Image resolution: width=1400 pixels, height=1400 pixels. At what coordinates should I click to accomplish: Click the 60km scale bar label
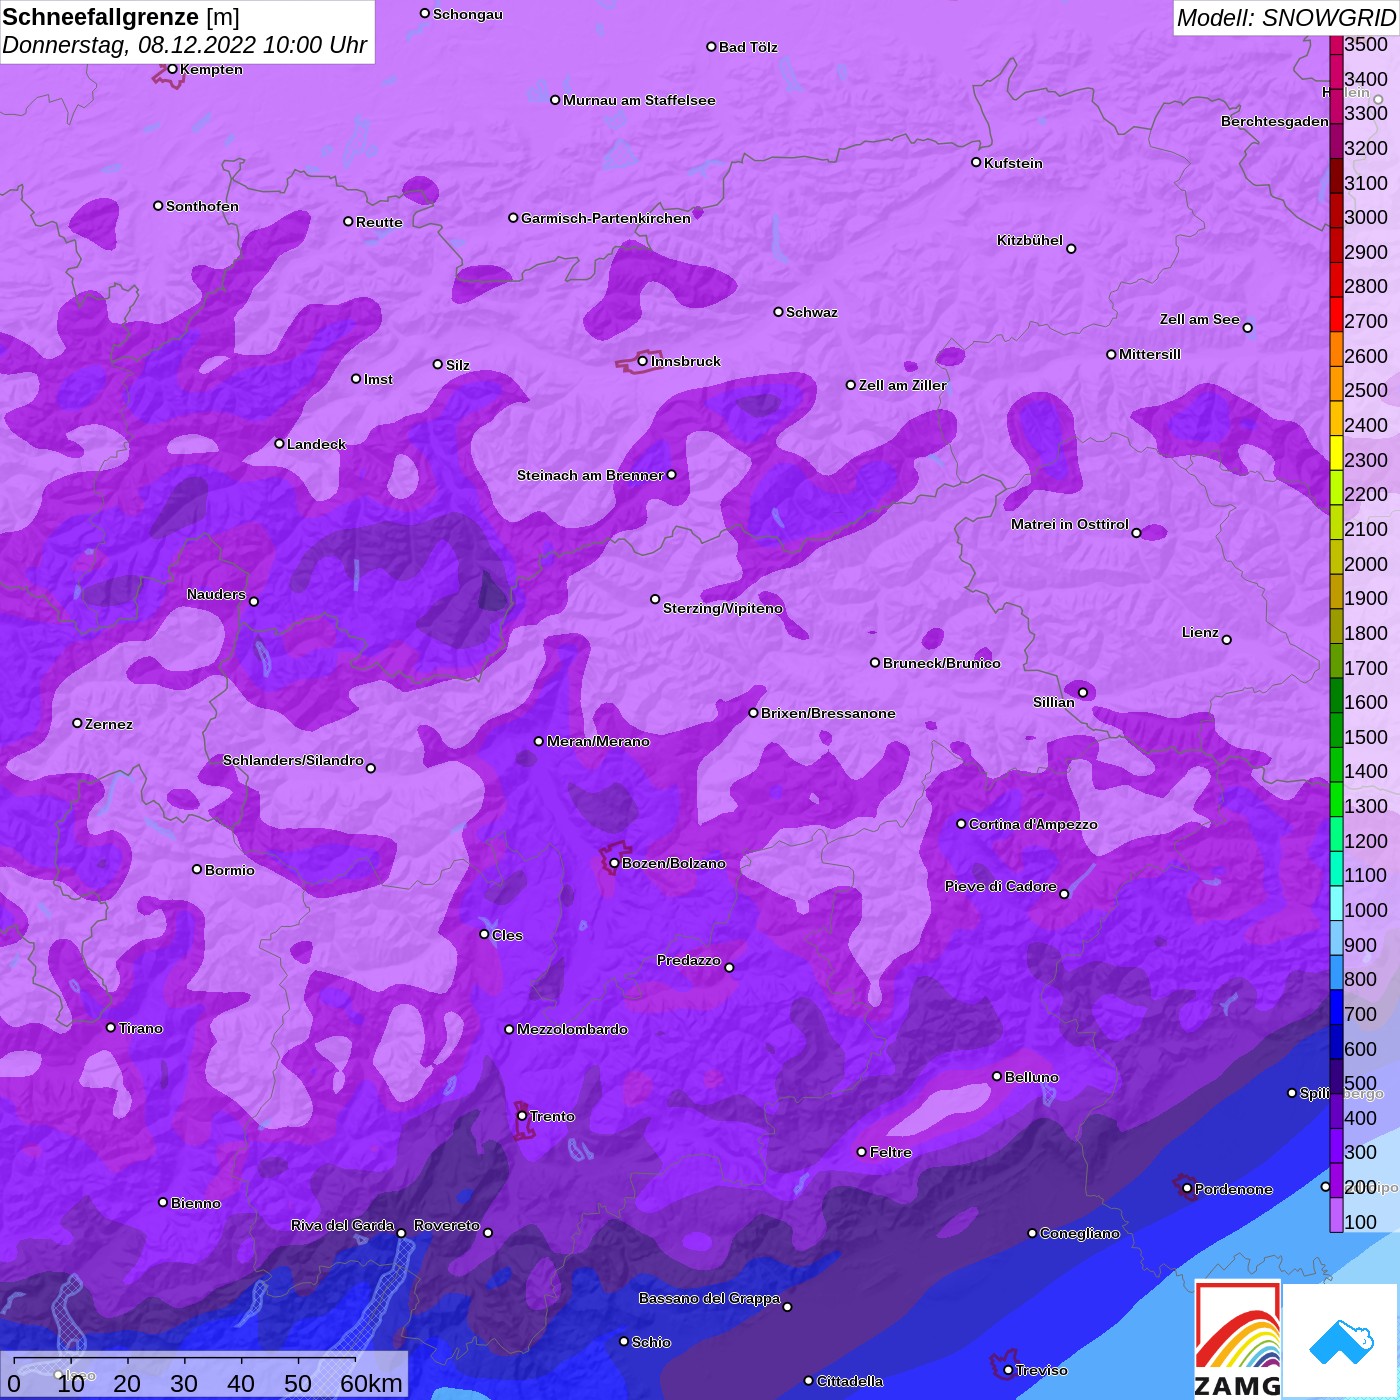pyautogui.click(x=371, y=1383)
